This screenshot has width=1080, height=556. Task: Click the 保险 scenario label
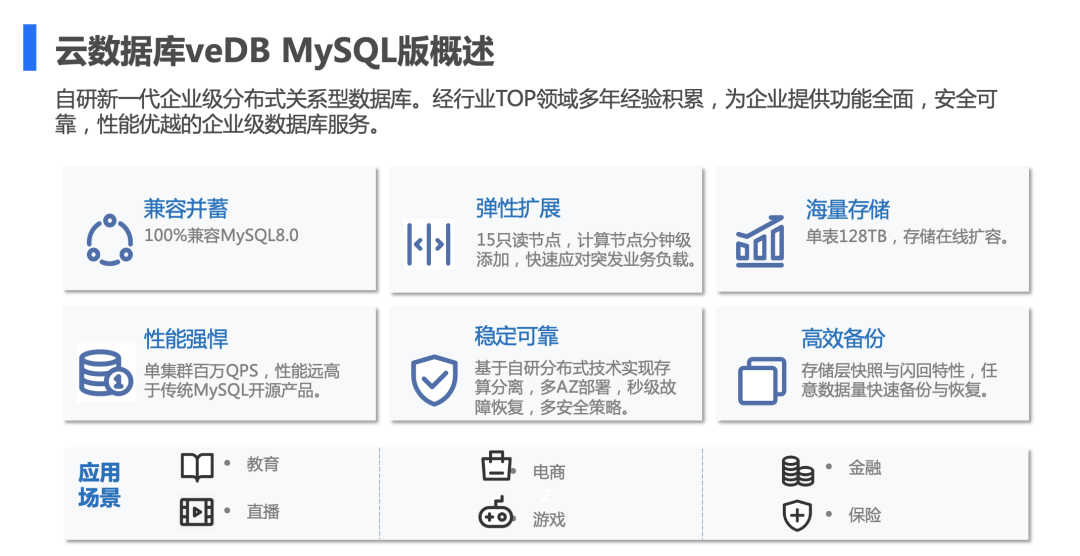(864, 515)
